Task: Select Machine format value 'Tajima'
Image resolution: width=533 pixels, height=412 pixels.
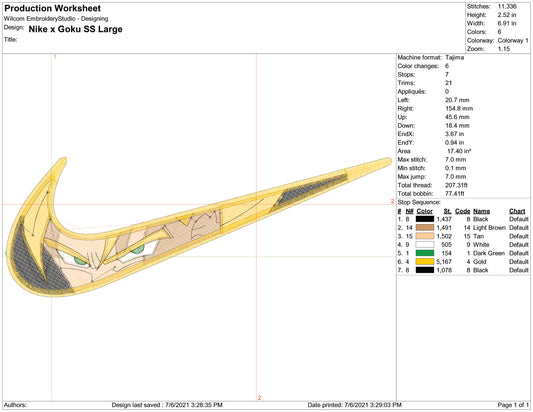Action: pos(454,57)
